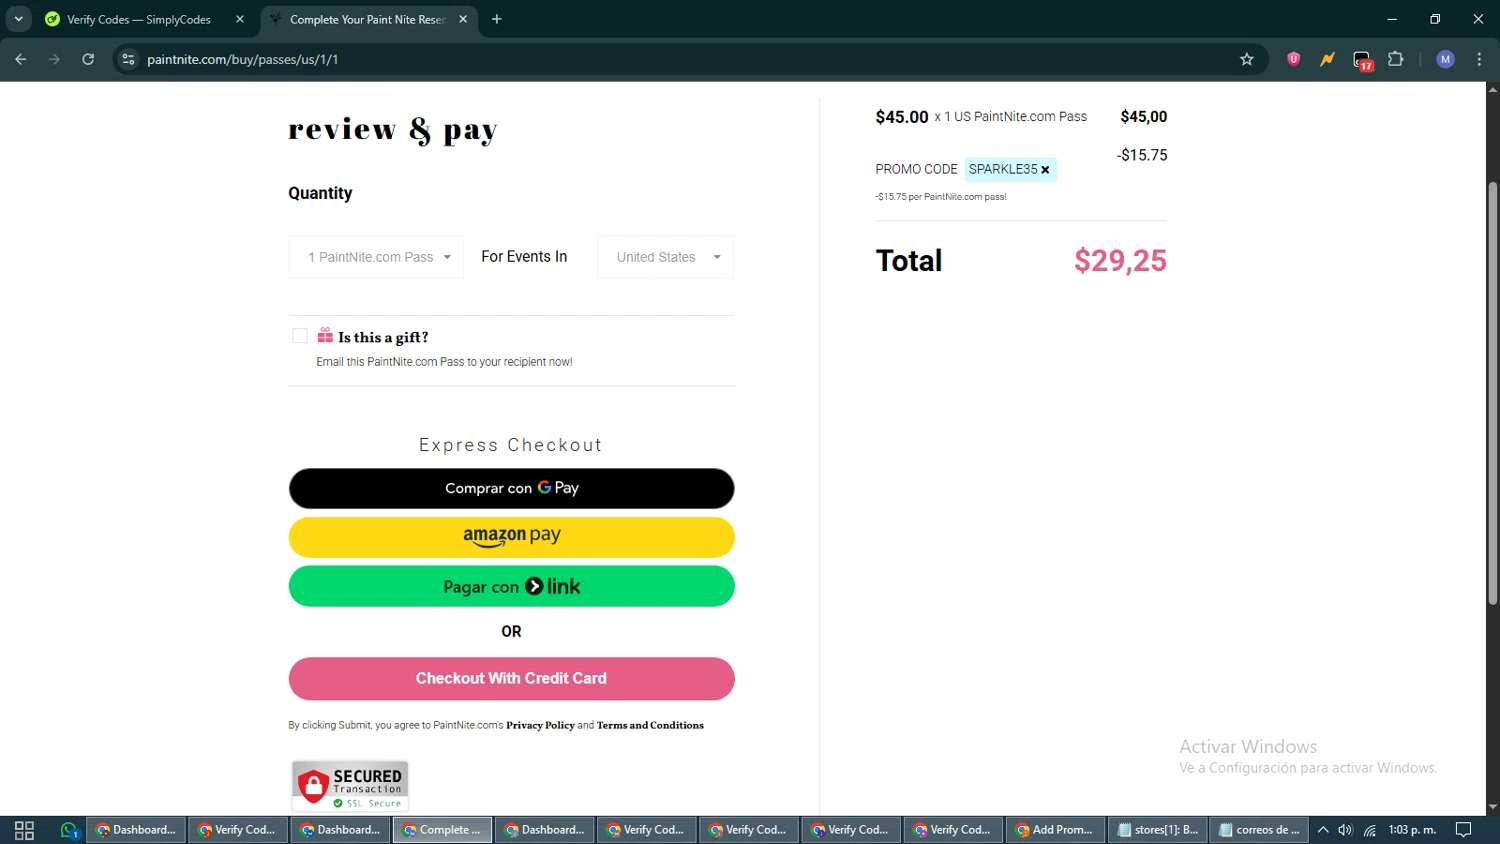Viewport: 1500px width, 844px height.
Task: Click 'Email this PaintNite.com Pass to your recipient now!' text
Action: (444, 362)
